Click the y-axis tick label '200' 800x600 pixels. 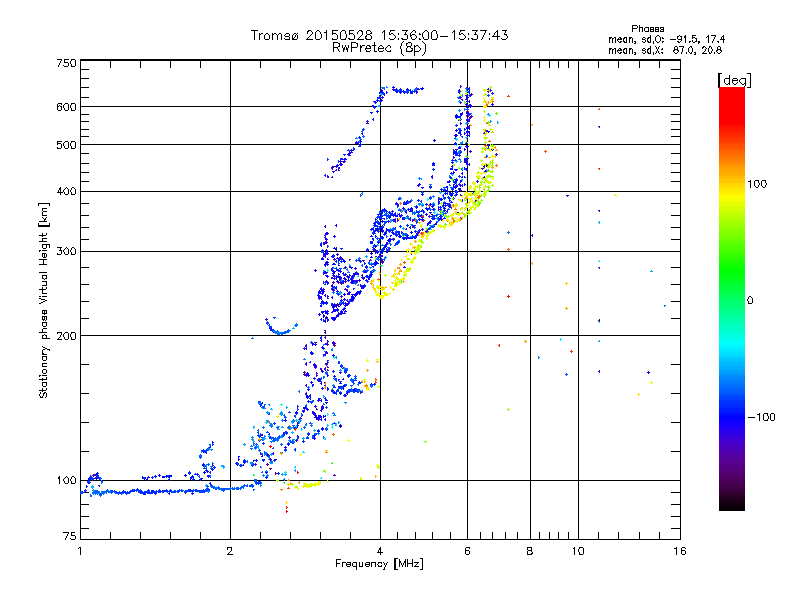[x=66, y=336]
